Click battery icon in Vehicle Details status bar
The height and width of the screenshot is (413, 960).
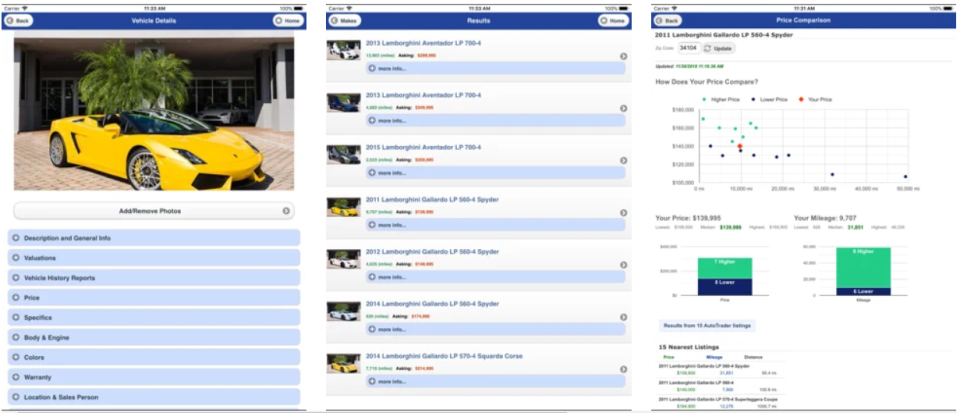(298, 9)
